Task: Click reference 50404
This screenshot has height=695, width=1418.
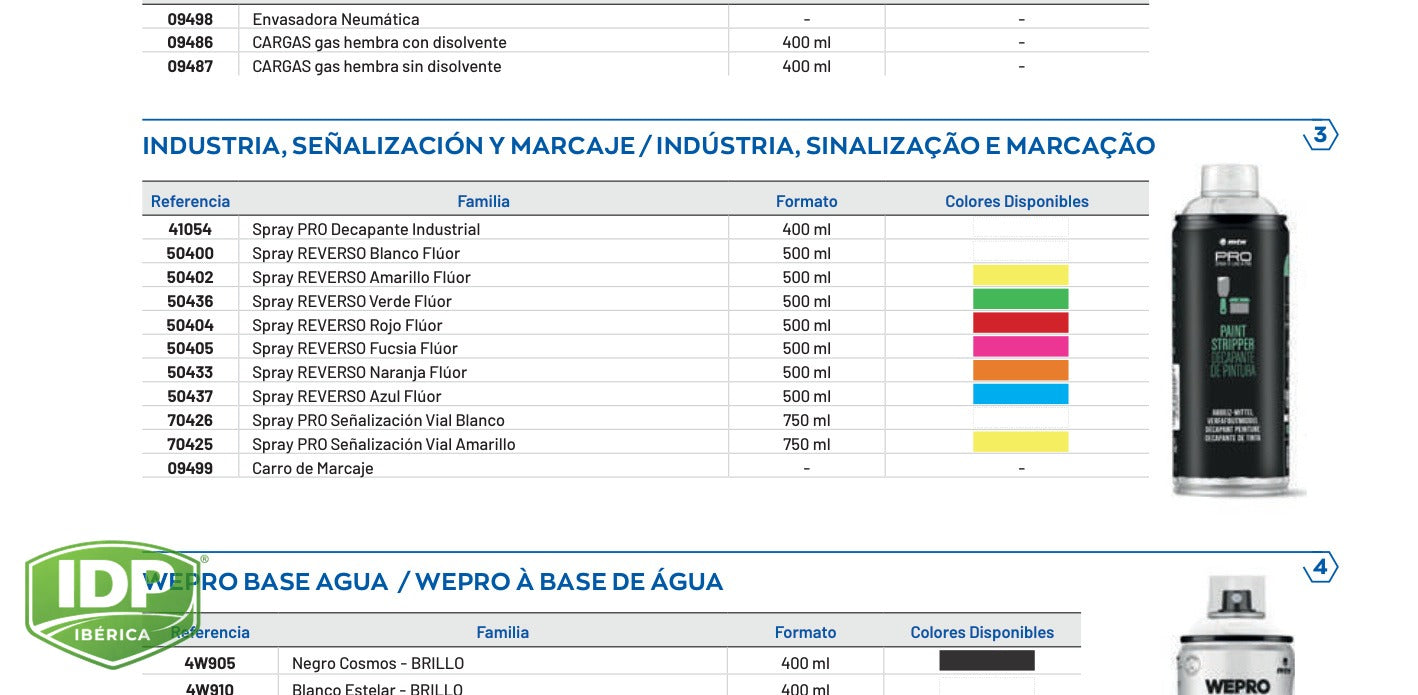Action: (x=190, y=325)
